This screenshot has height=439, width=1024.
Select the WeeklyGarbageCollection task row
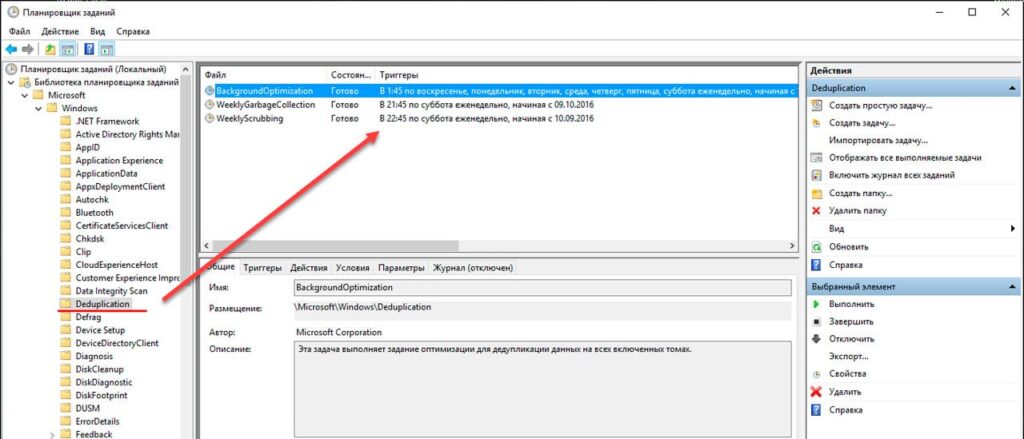coord(265,104)
